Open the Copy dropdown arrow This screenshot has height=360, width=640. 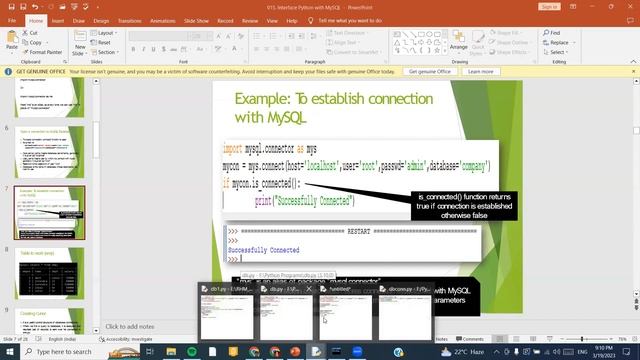(x=47, y=42)
